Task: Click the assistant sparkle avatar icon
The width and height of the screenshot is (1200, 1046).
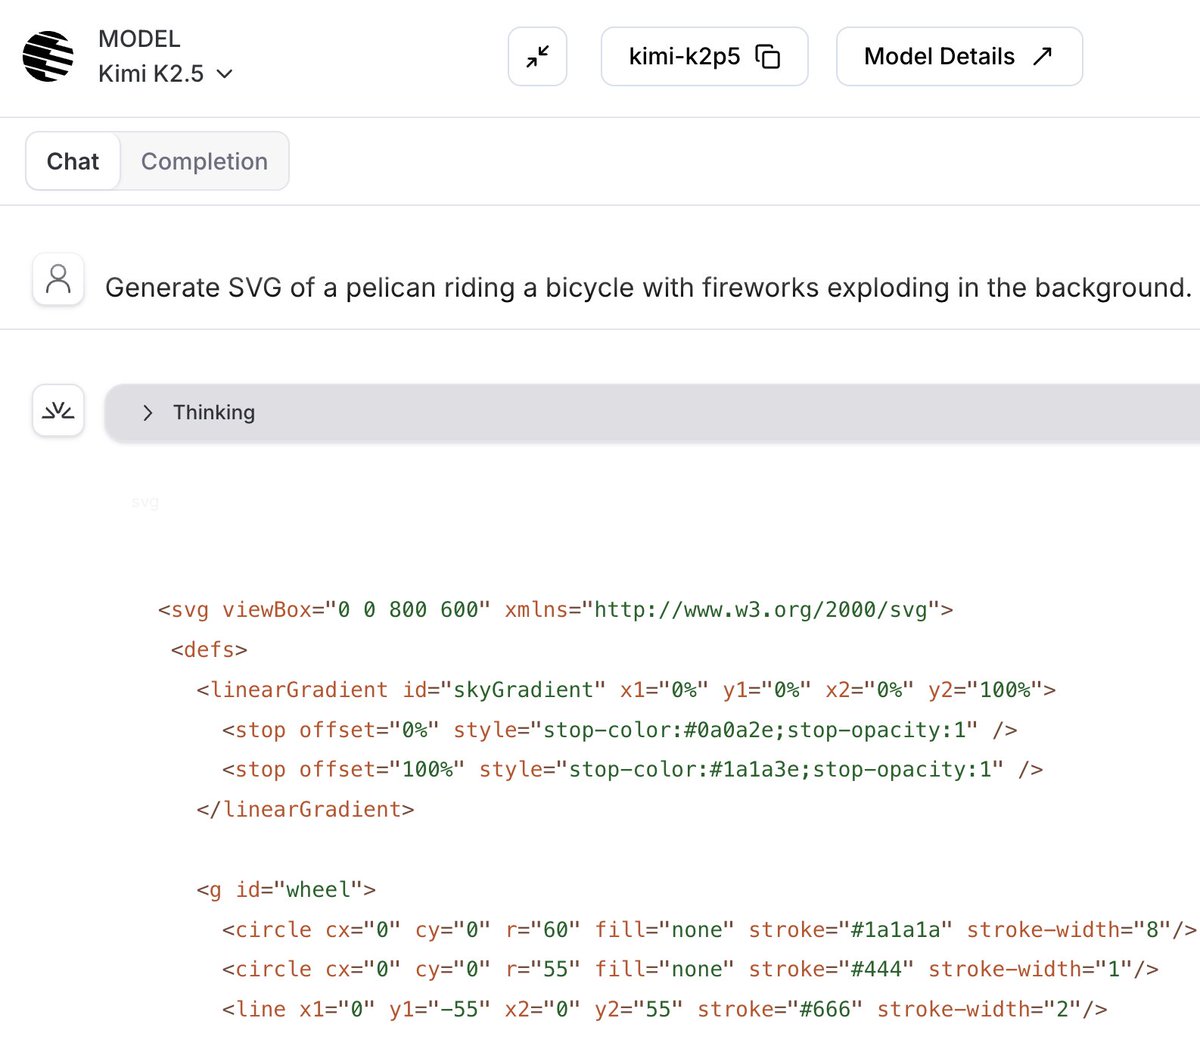Action: point(58,410)
